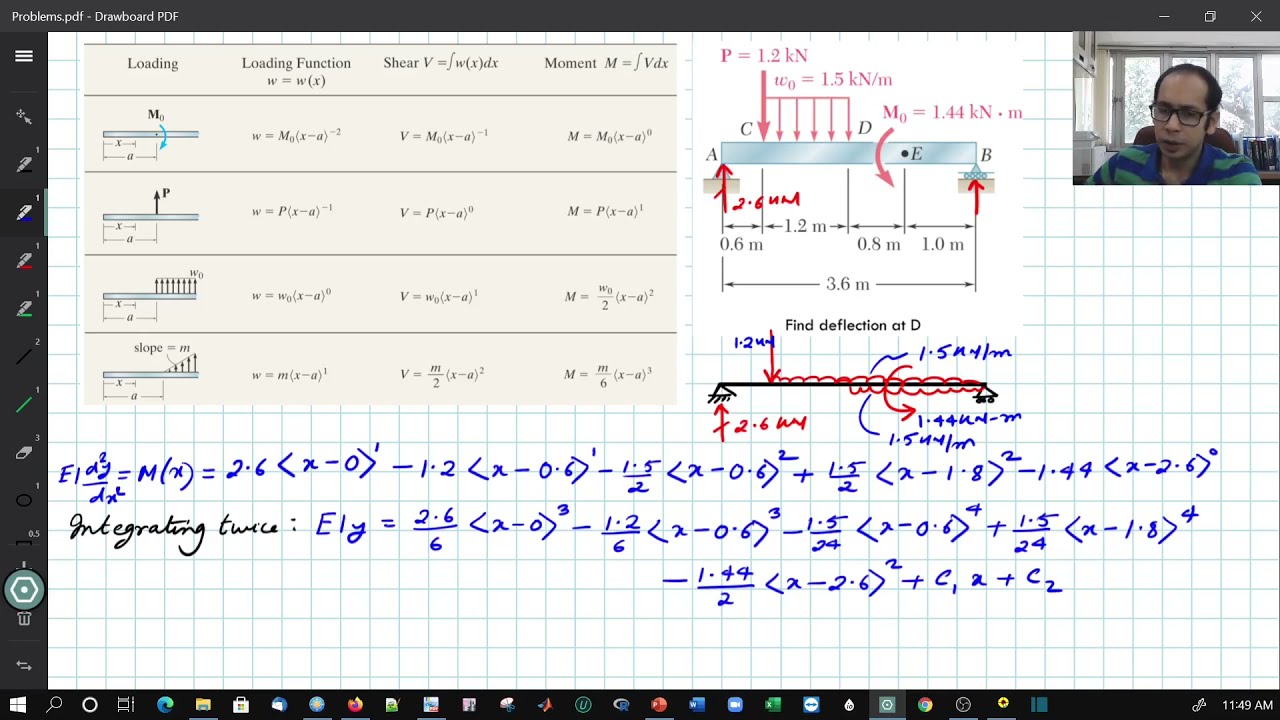Select the eraser tool
The height and width of the screenshot is (720, 1280).
(24, 452)
